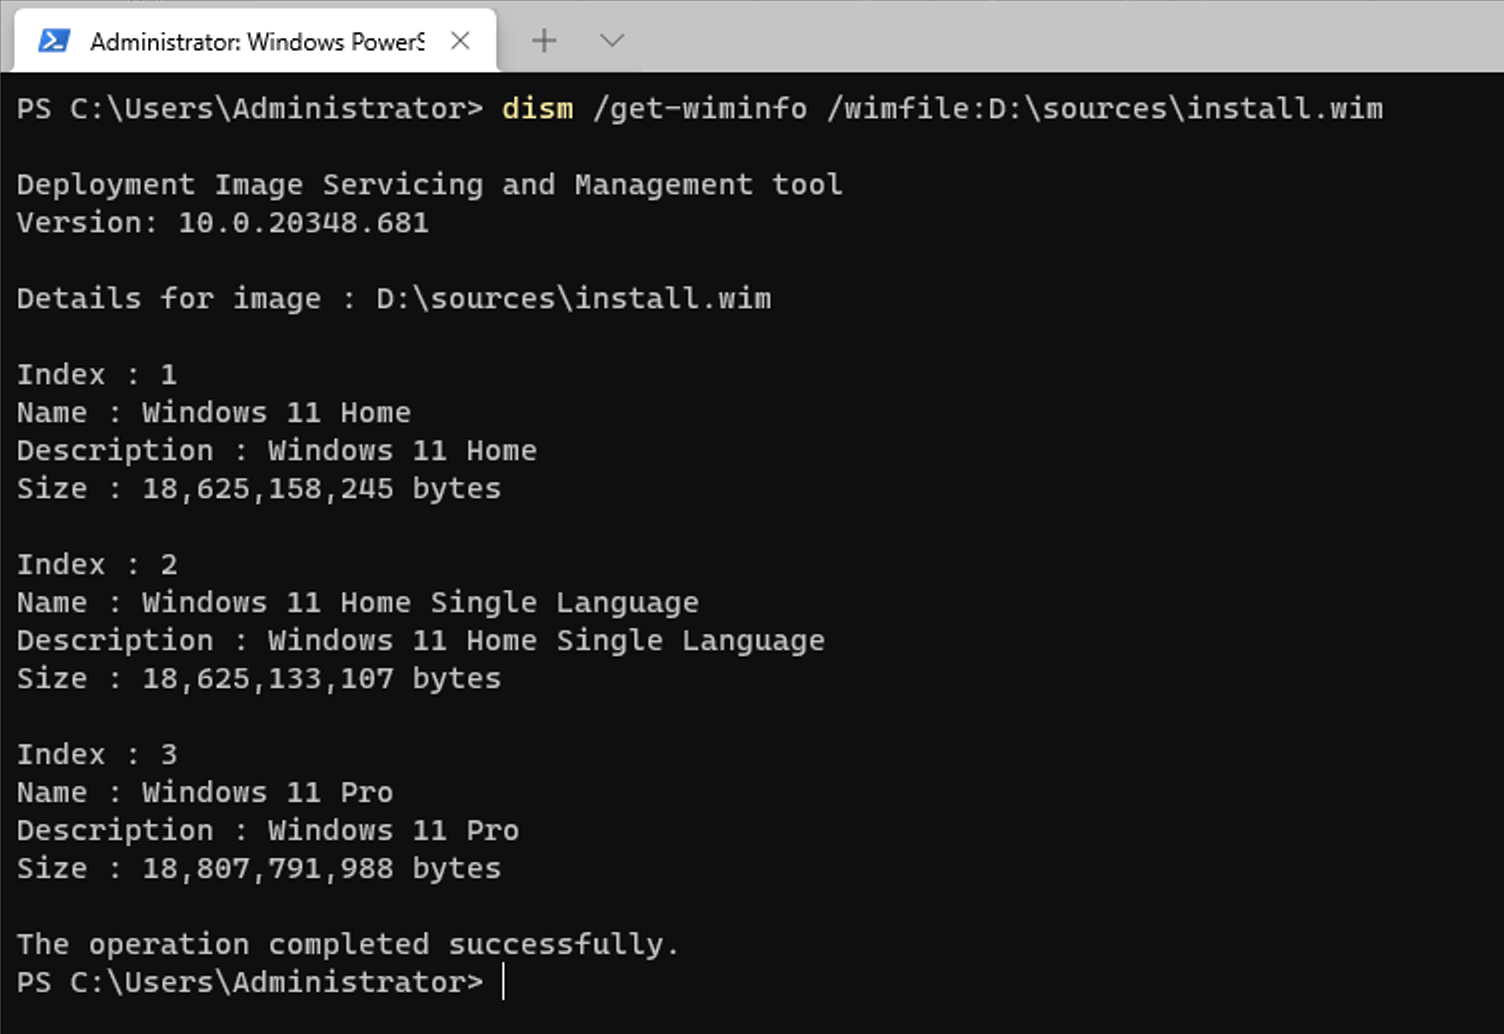Open a new tab with the plus button
This screenshot has height=1034, width=1504.
pos(544,41)
